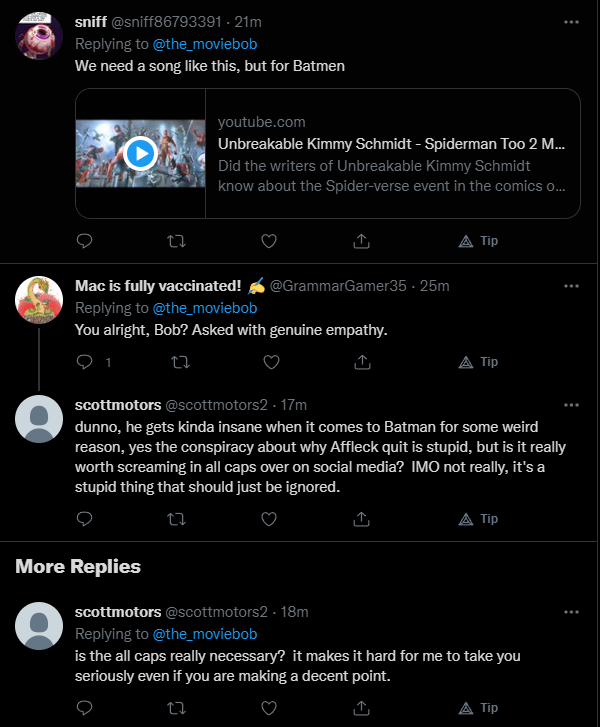Reply to sniff's Batmen song tweet
600x727 pixels.
[x=85, y=241]
